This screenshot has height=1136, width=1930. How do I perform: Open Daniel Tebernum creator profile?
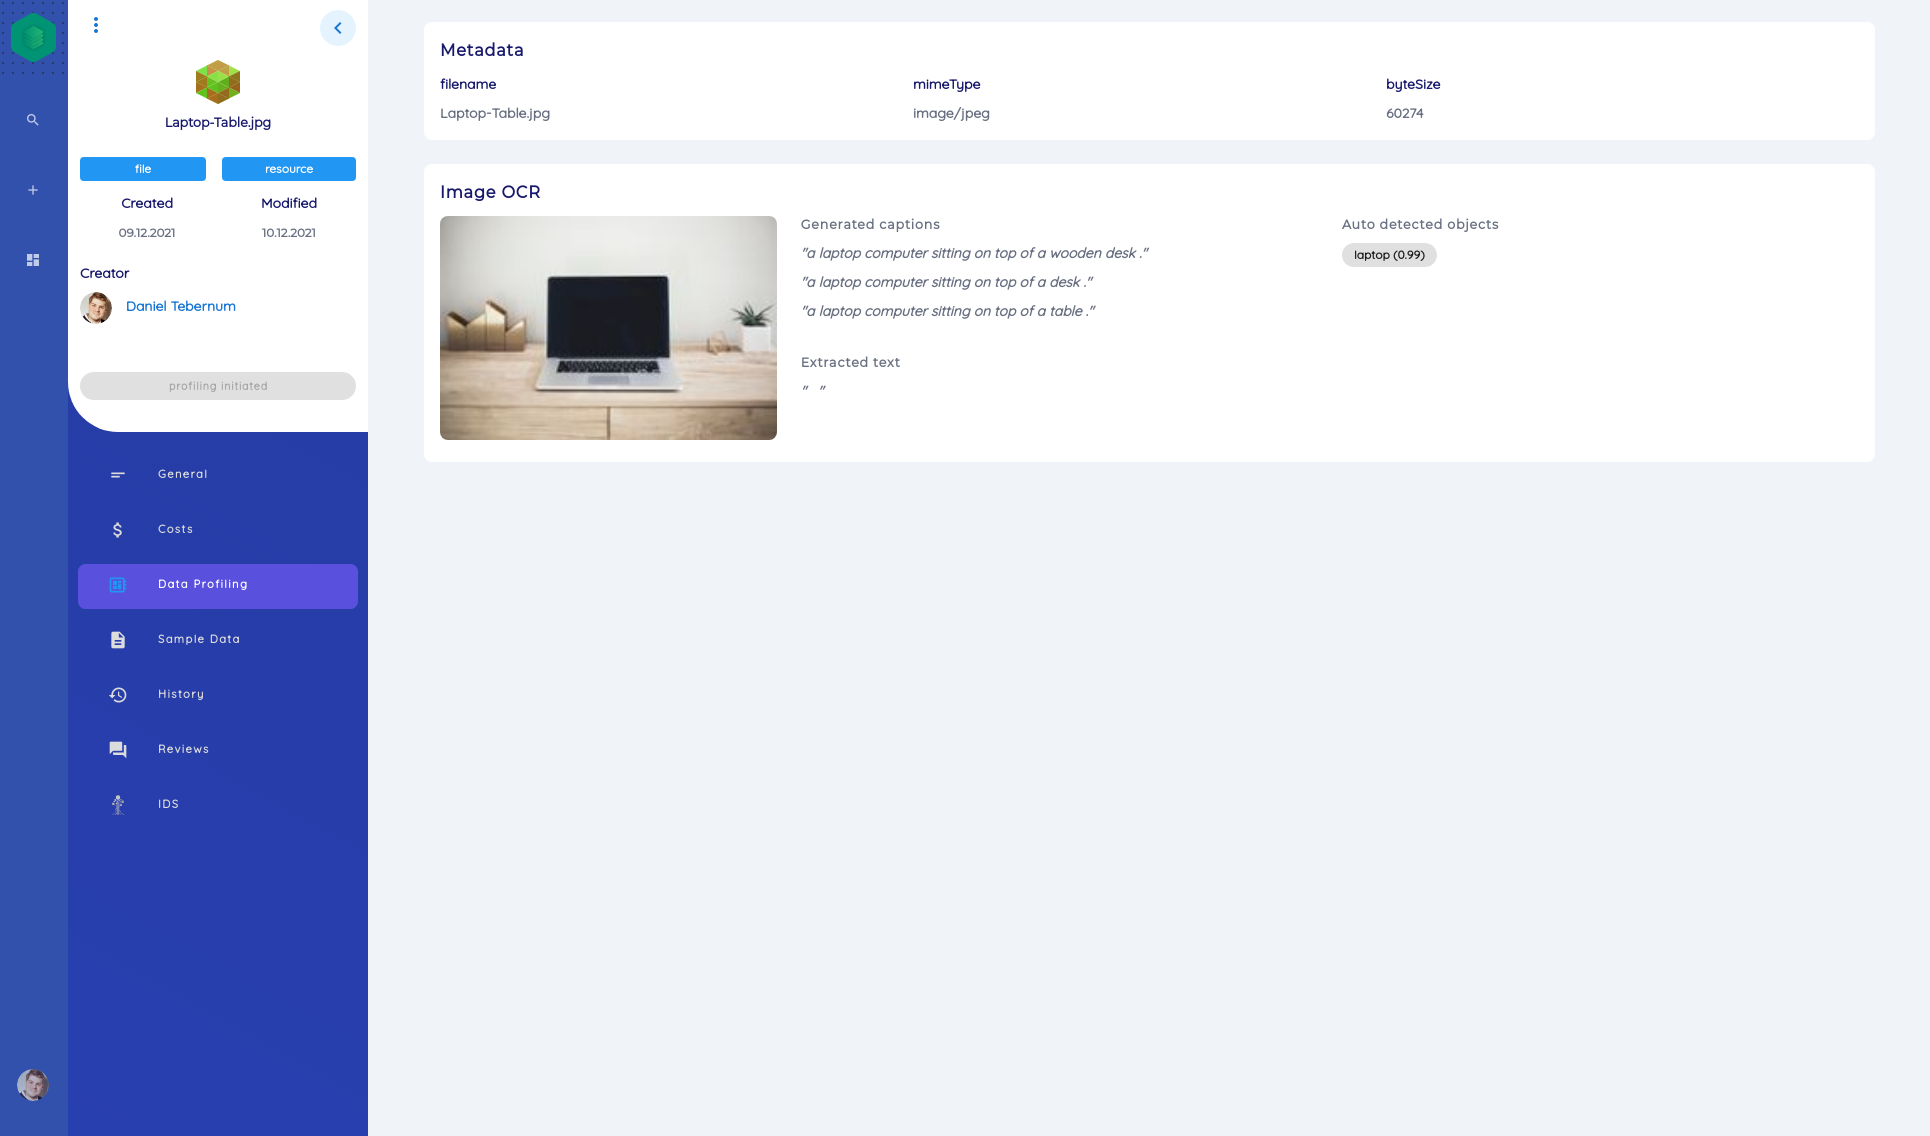180,306
